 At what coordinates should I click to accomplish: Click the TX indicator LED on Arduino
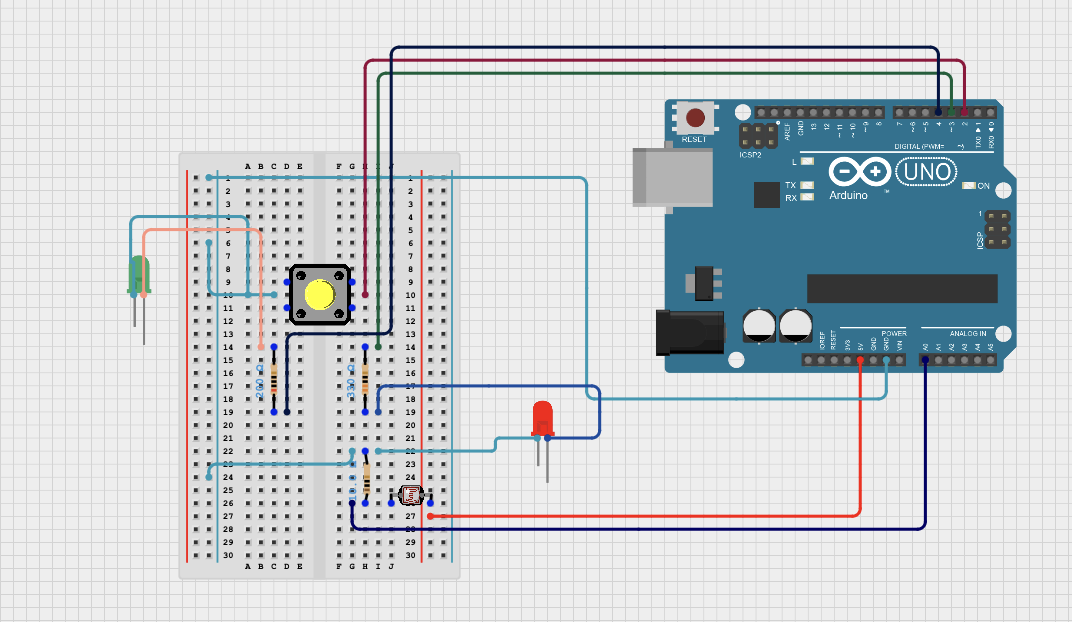click(807, 186)
